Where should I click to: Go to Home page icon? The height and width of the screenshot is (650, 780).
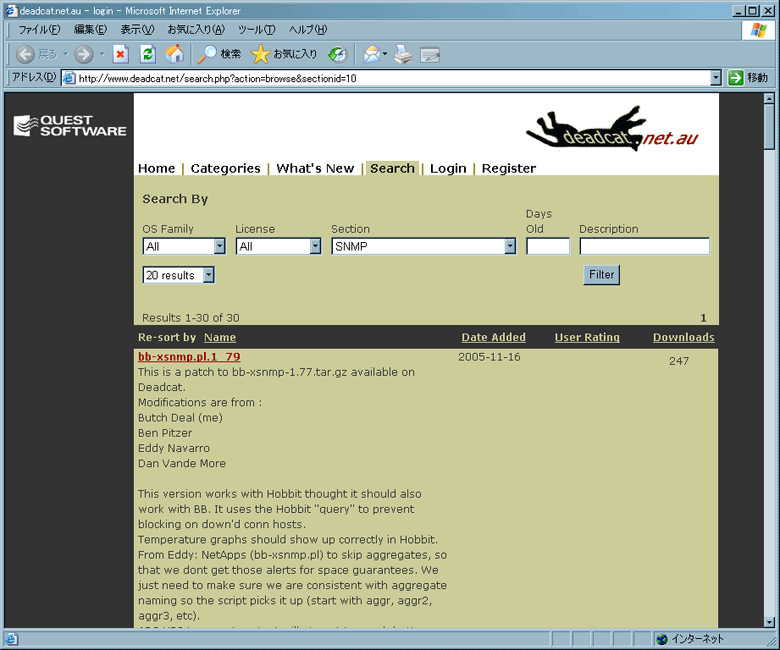(x=174, y=54)
